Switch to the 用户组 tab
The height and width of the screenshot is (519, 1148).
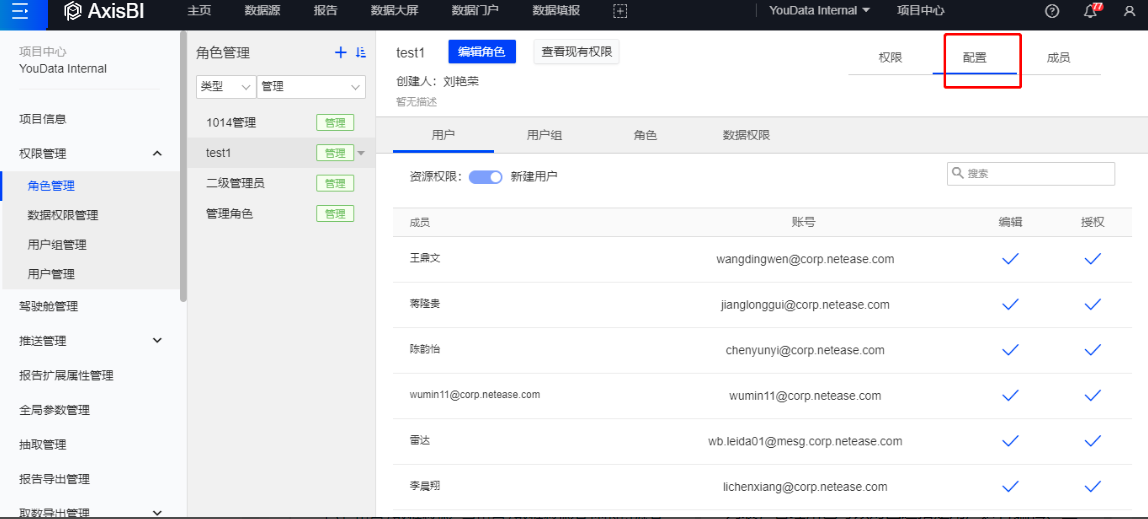(x=544, y=135)
